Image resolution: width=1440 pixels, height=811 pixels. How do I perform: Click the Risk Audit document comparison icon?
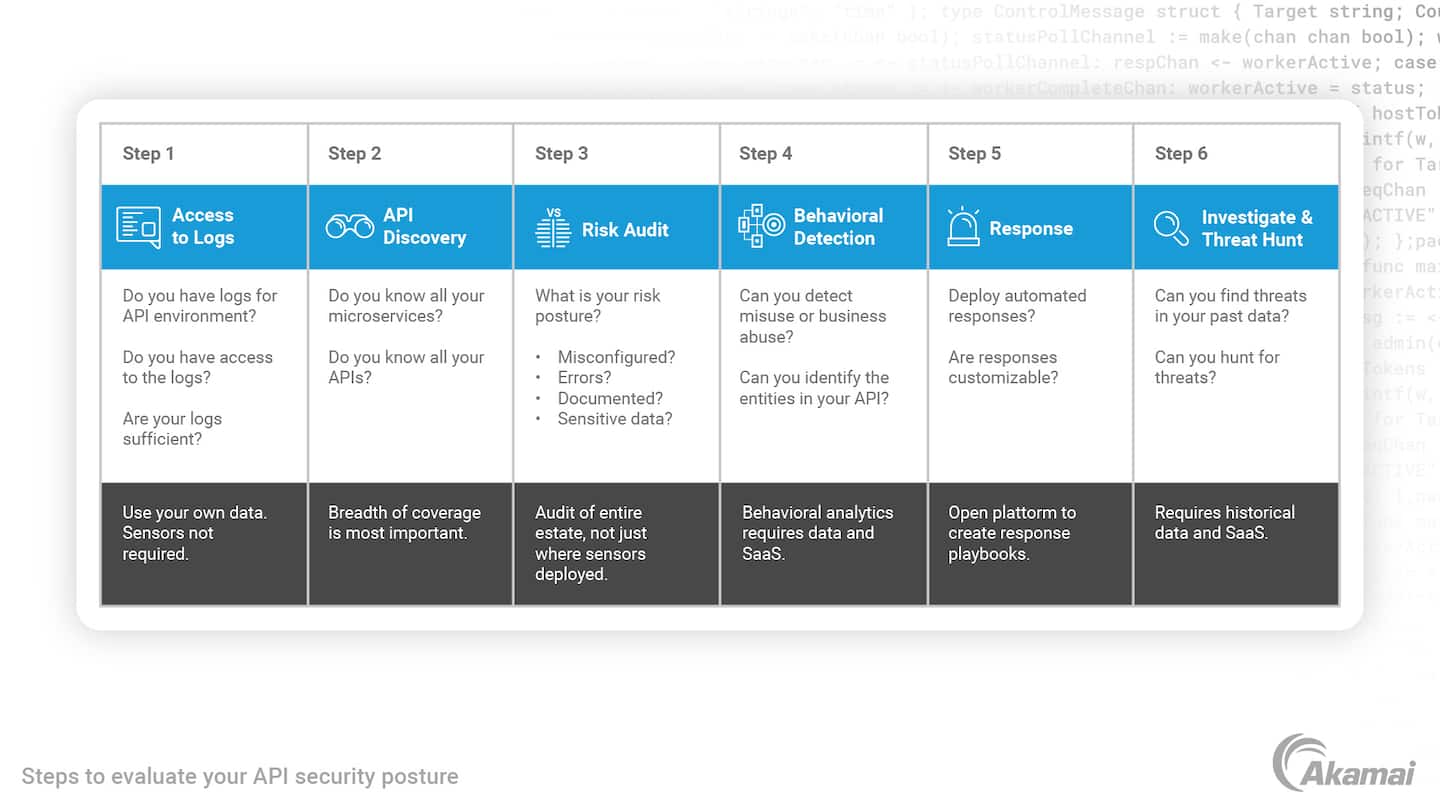[553, 229]
